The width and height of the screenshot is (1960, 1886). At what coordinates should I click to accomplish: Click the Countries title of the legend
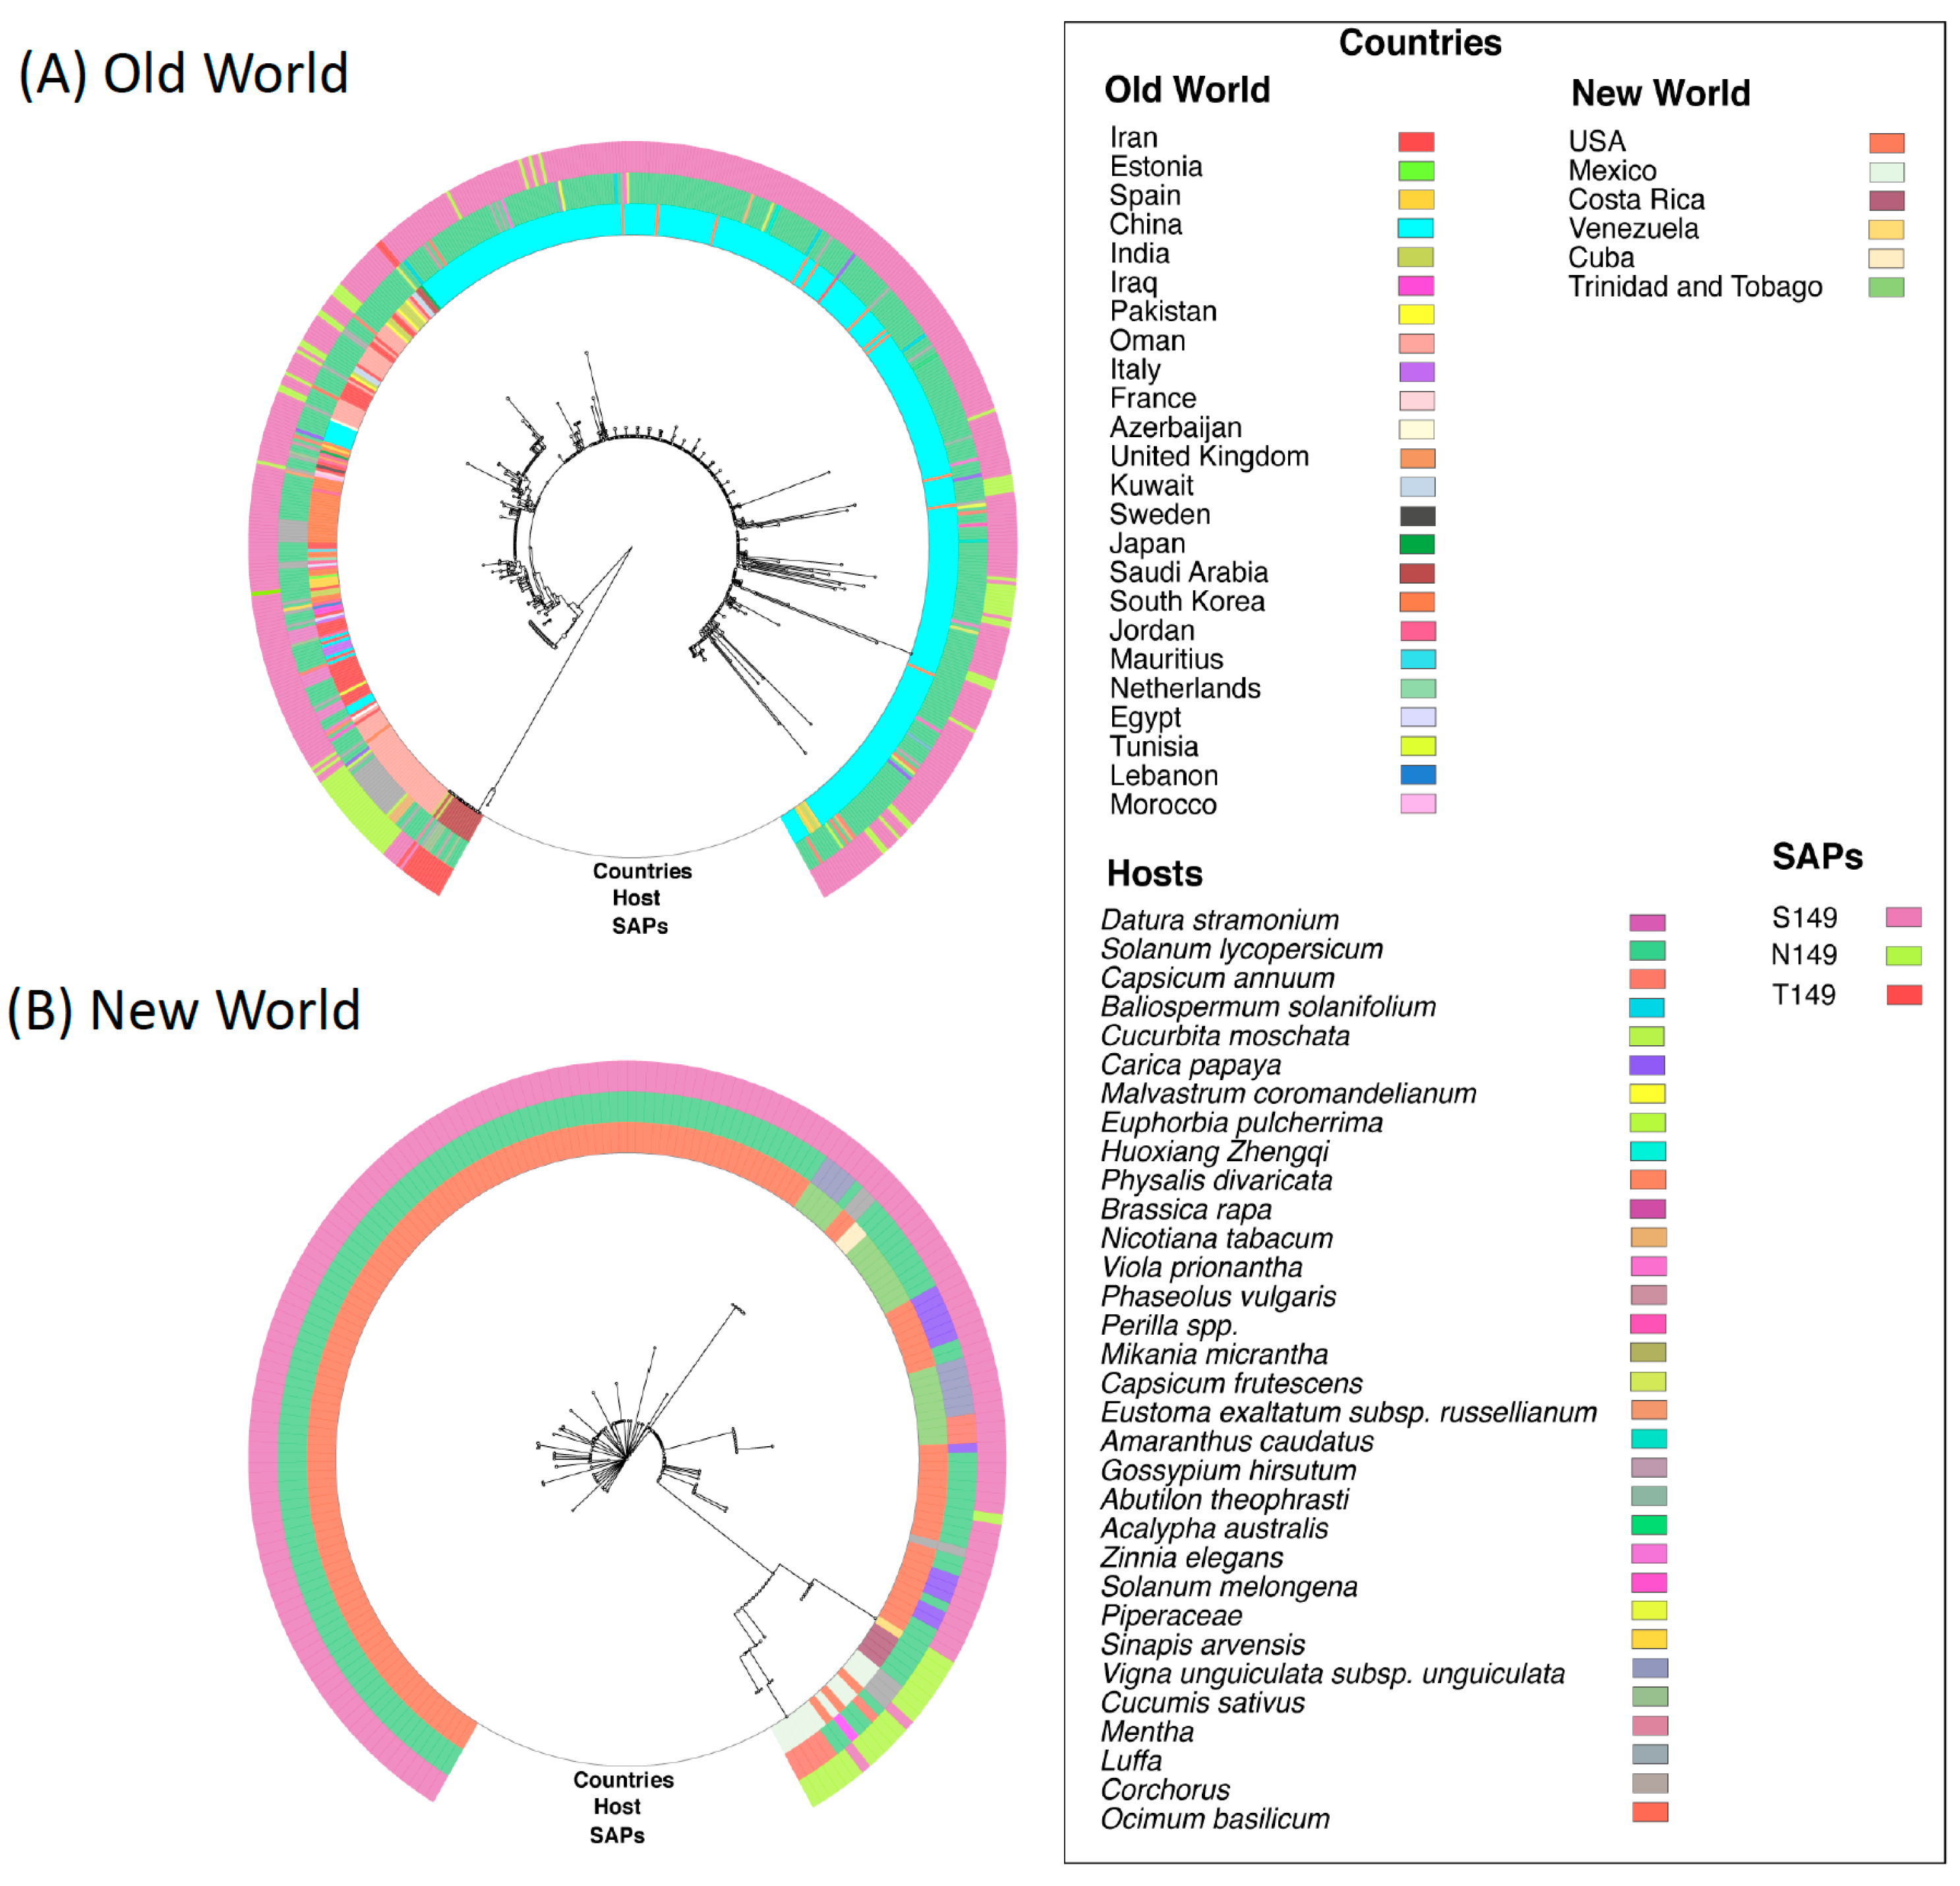(x=1419, y=43)
